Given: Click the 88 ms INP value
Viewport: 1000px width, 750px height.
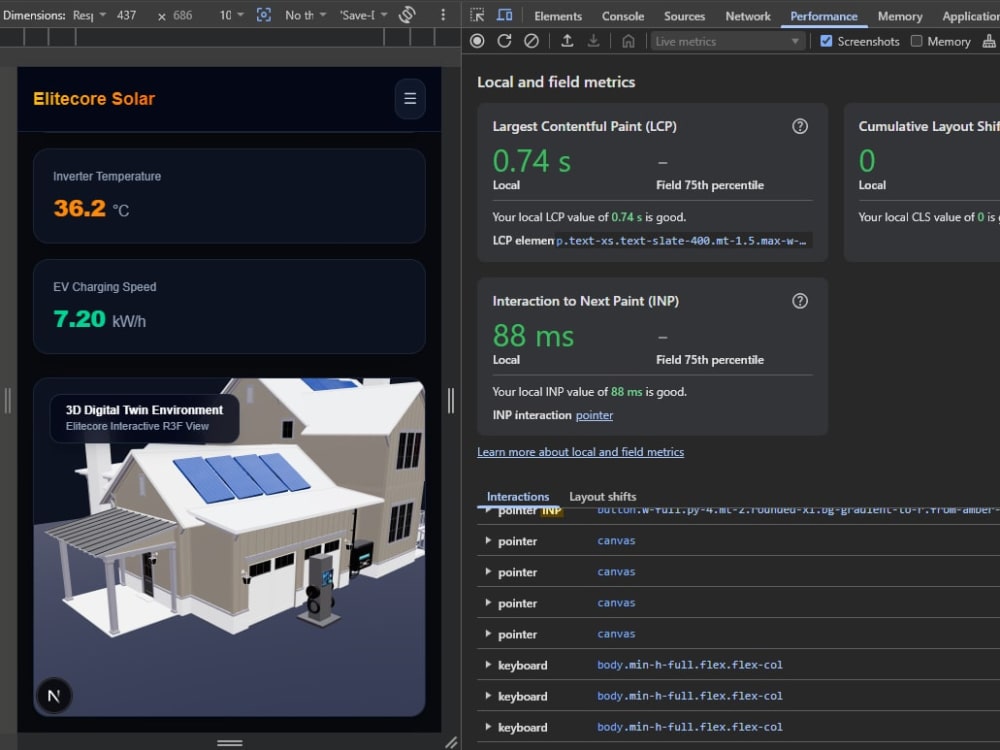Looking at the screenshot, I should pyautogui.click(x=533, y=335).
